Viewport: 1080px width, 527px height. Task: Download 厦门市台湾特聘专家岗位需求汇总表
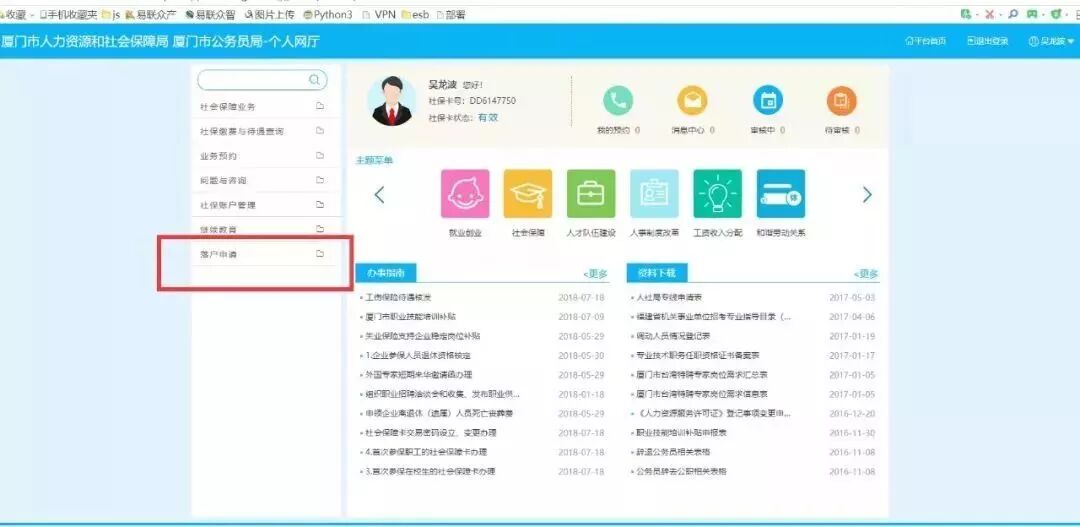point(702,375)
